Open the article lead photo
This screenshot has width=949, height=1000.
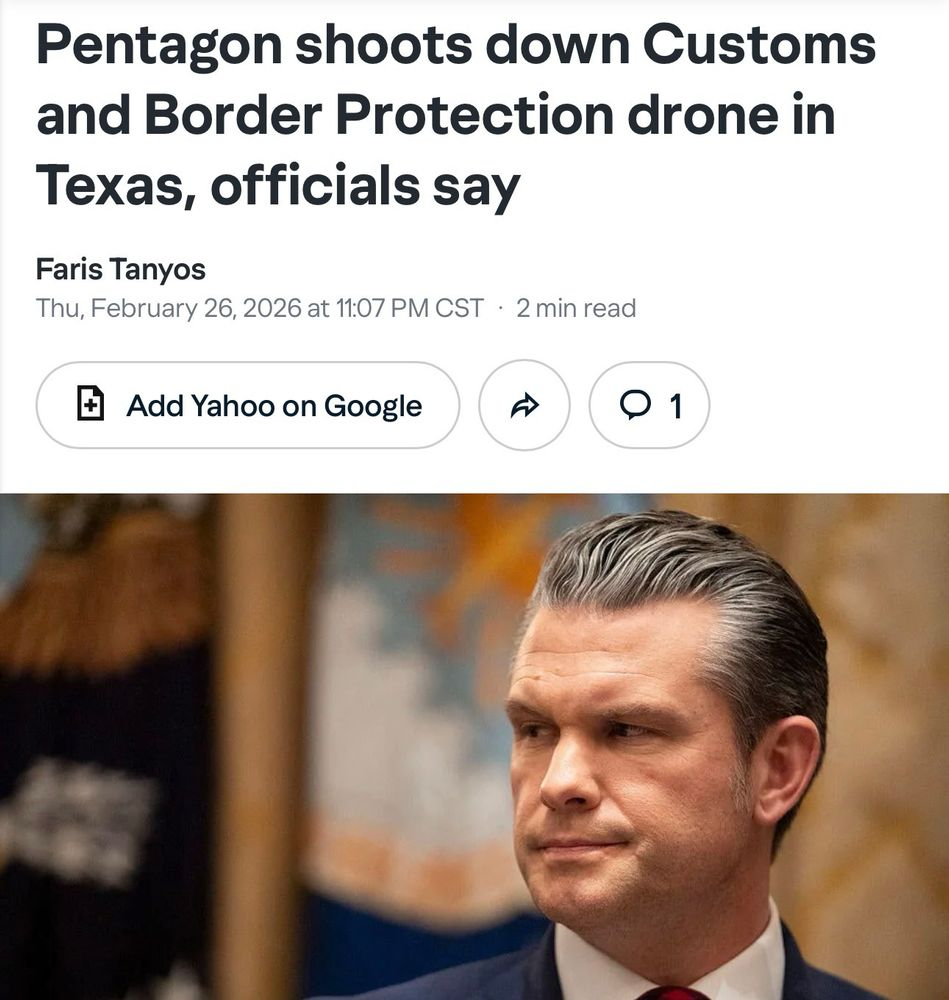click(x=474, y=746)
